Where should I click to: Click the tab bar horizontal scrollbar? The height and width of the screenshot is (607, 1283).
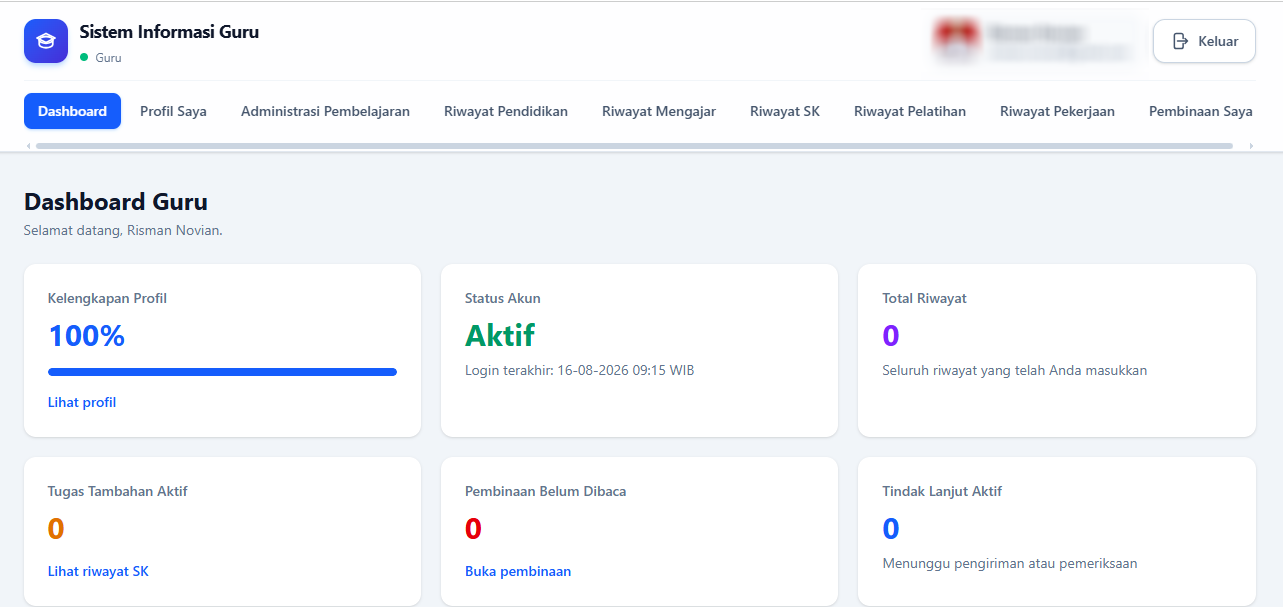[x=634, y=146]
